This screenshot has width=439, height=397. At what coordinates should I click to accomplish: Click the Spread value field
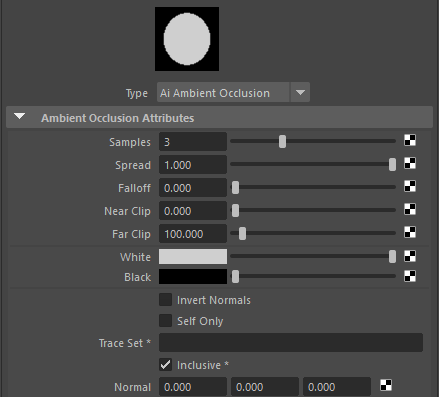193,165
